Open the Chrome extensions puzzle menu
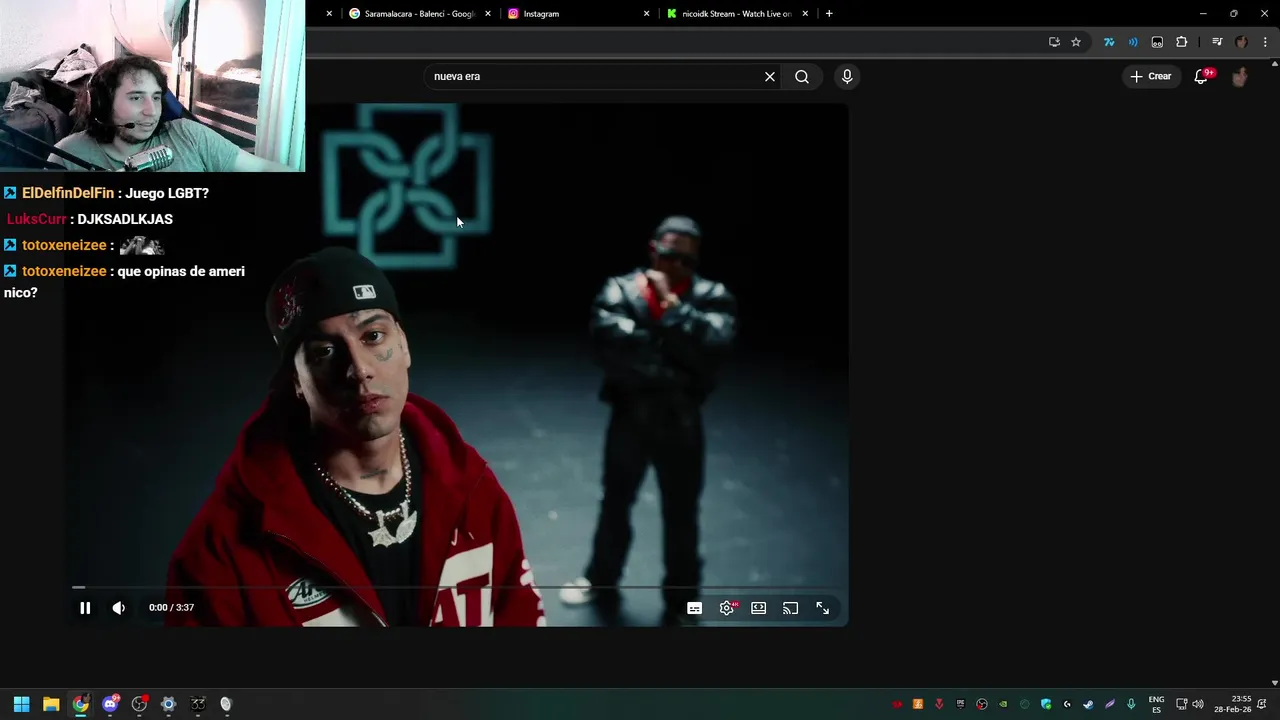1280x720 pixels. [x=1182, y=42]
